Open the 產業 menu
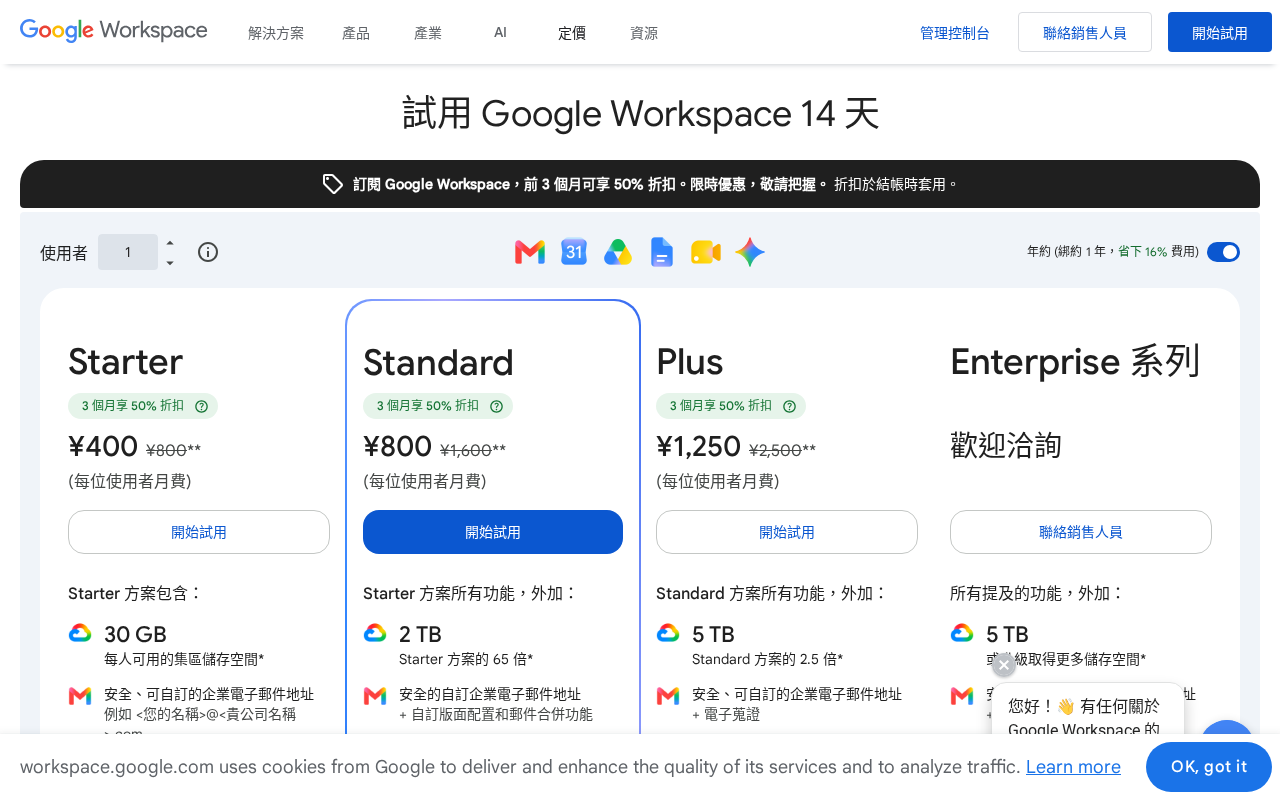This screenshot has height=800, width=1280. click(x=428, y=33)
